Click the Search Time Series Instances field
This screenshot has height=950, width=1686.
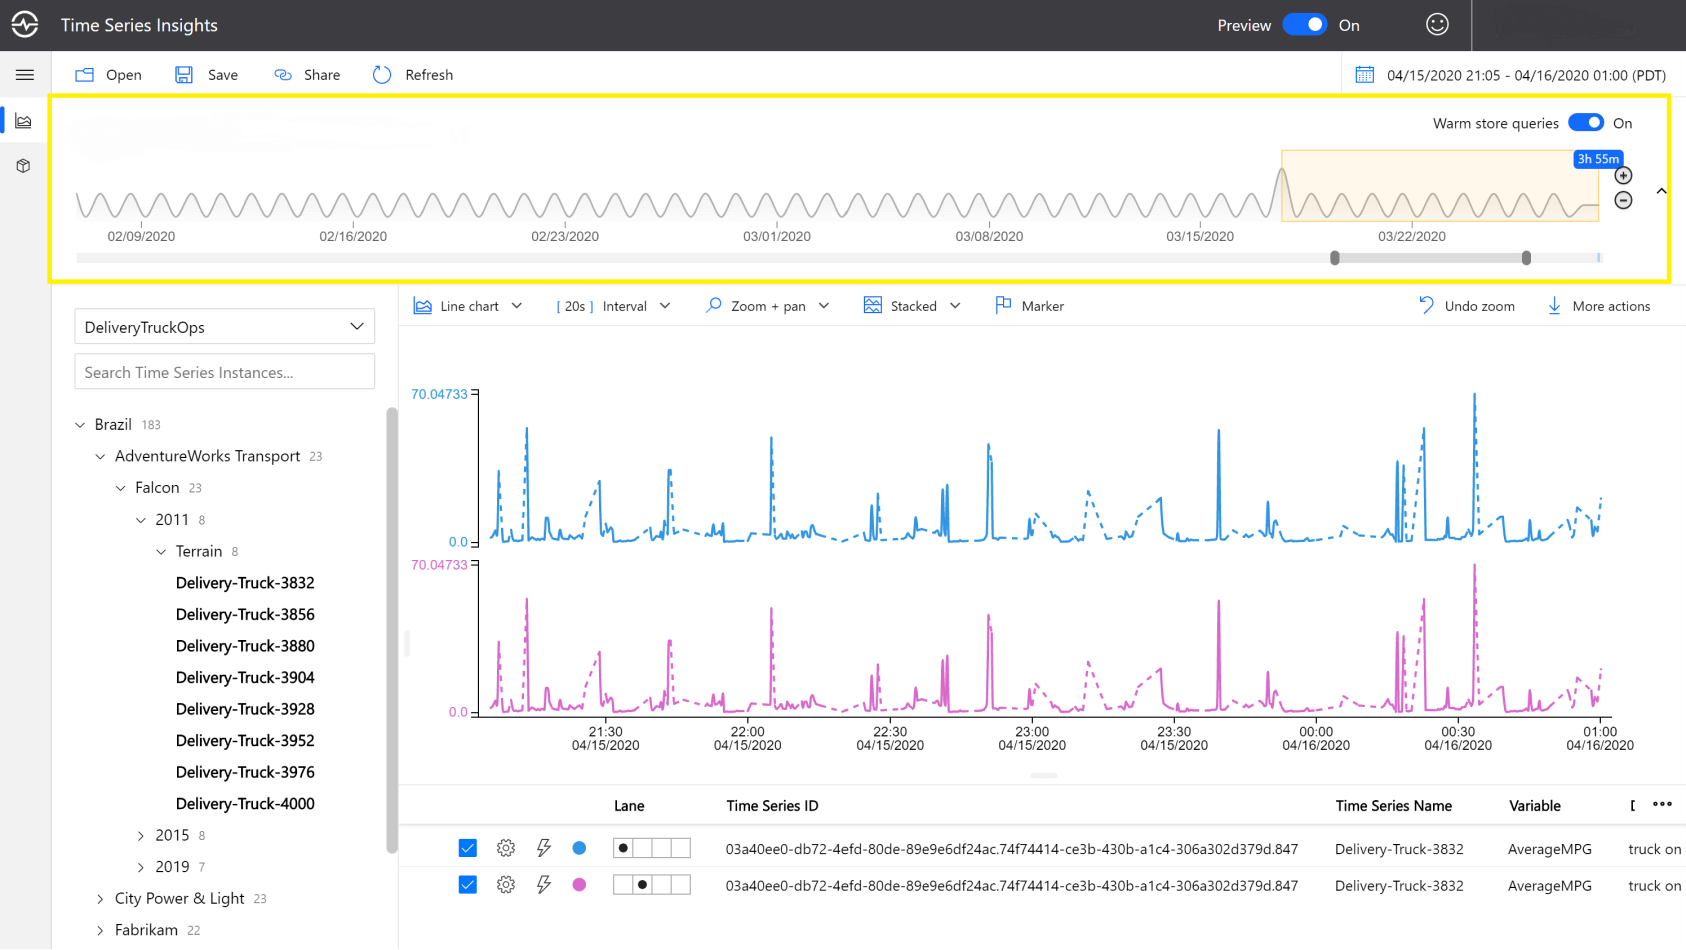224,372
